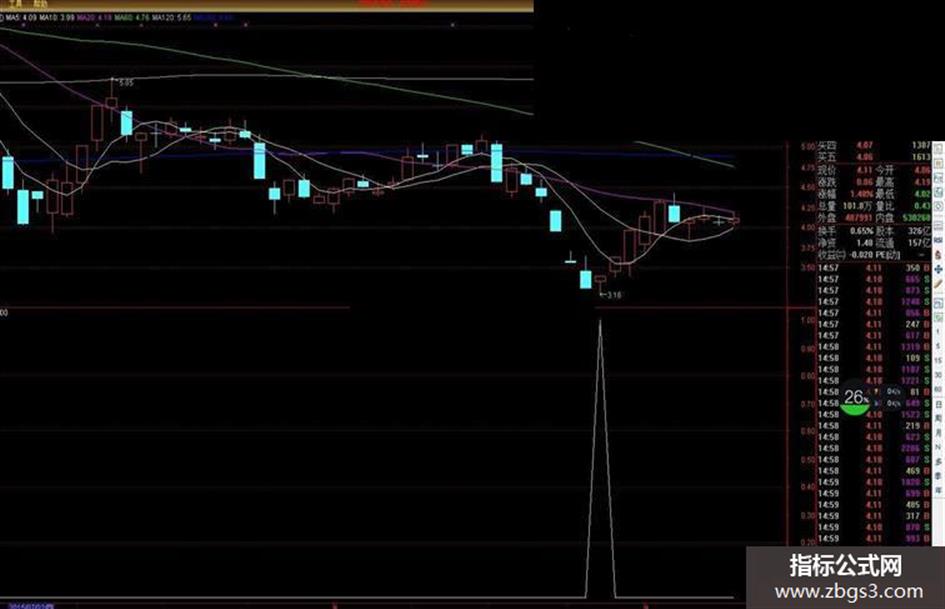The height and width of the screenshot is (609, 945).
Task: Select the pencil drawing tool icon
Action: point(938,283)
